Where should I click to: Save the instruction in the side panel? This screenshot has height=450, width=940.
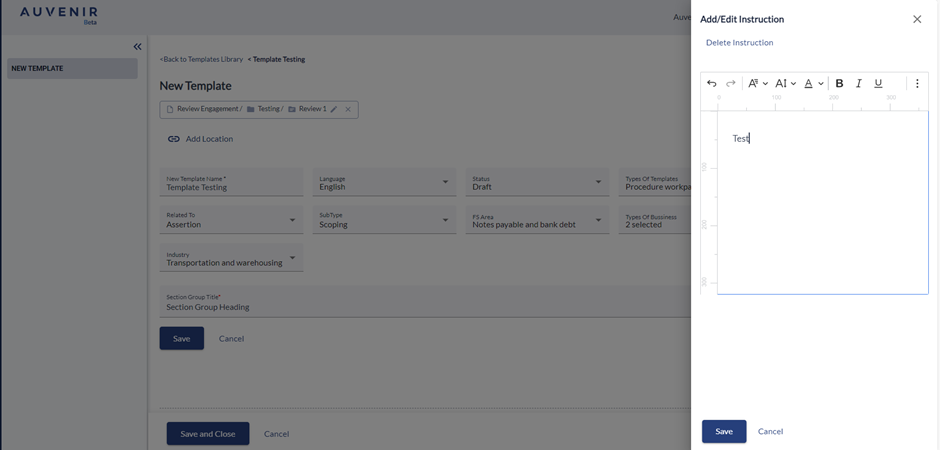coord(724,431)
